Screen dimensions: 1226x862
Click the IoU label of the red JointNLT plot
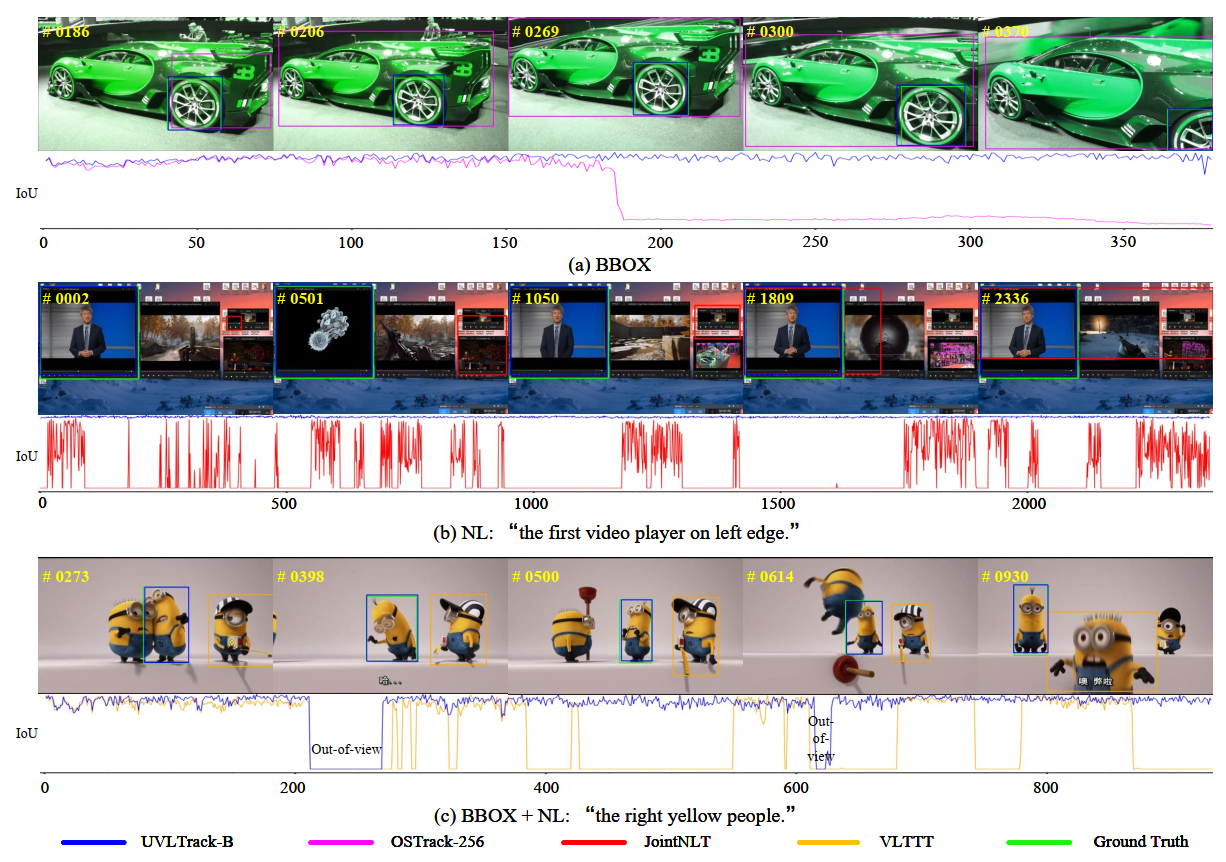pos(26,456)
